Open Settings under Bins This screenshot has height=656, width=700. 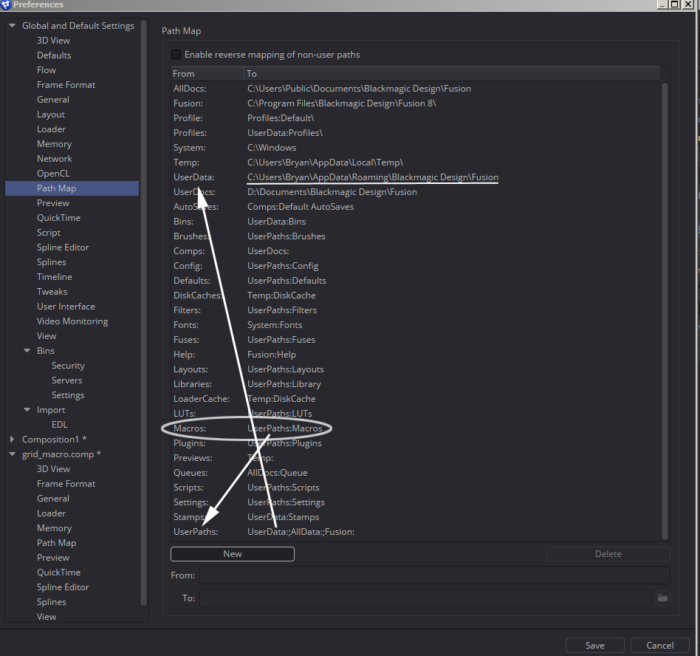(68, 395)
